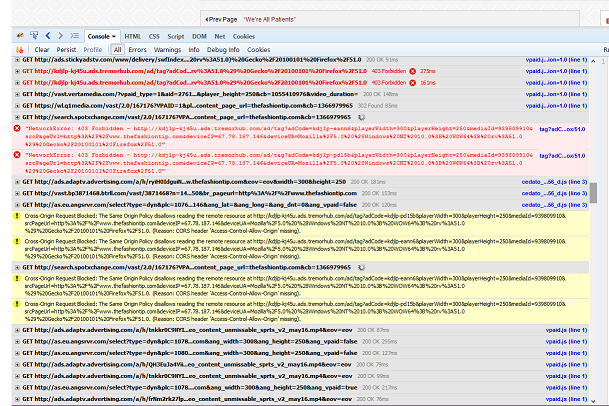Enable the Errors filter
This screenshot has height=406, width=609.
[137, 49]
